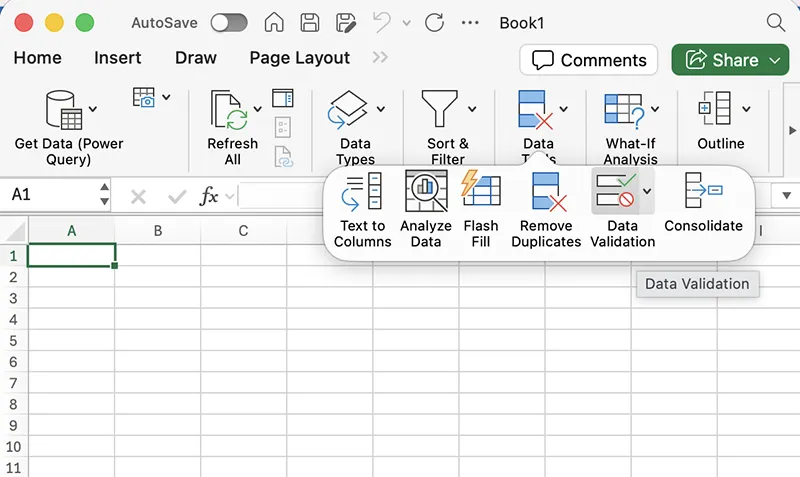The width and height of the screenshot is (800, 477).
Task: Click the formula bar Cancel X icon
Action: (x=138, y=196)
